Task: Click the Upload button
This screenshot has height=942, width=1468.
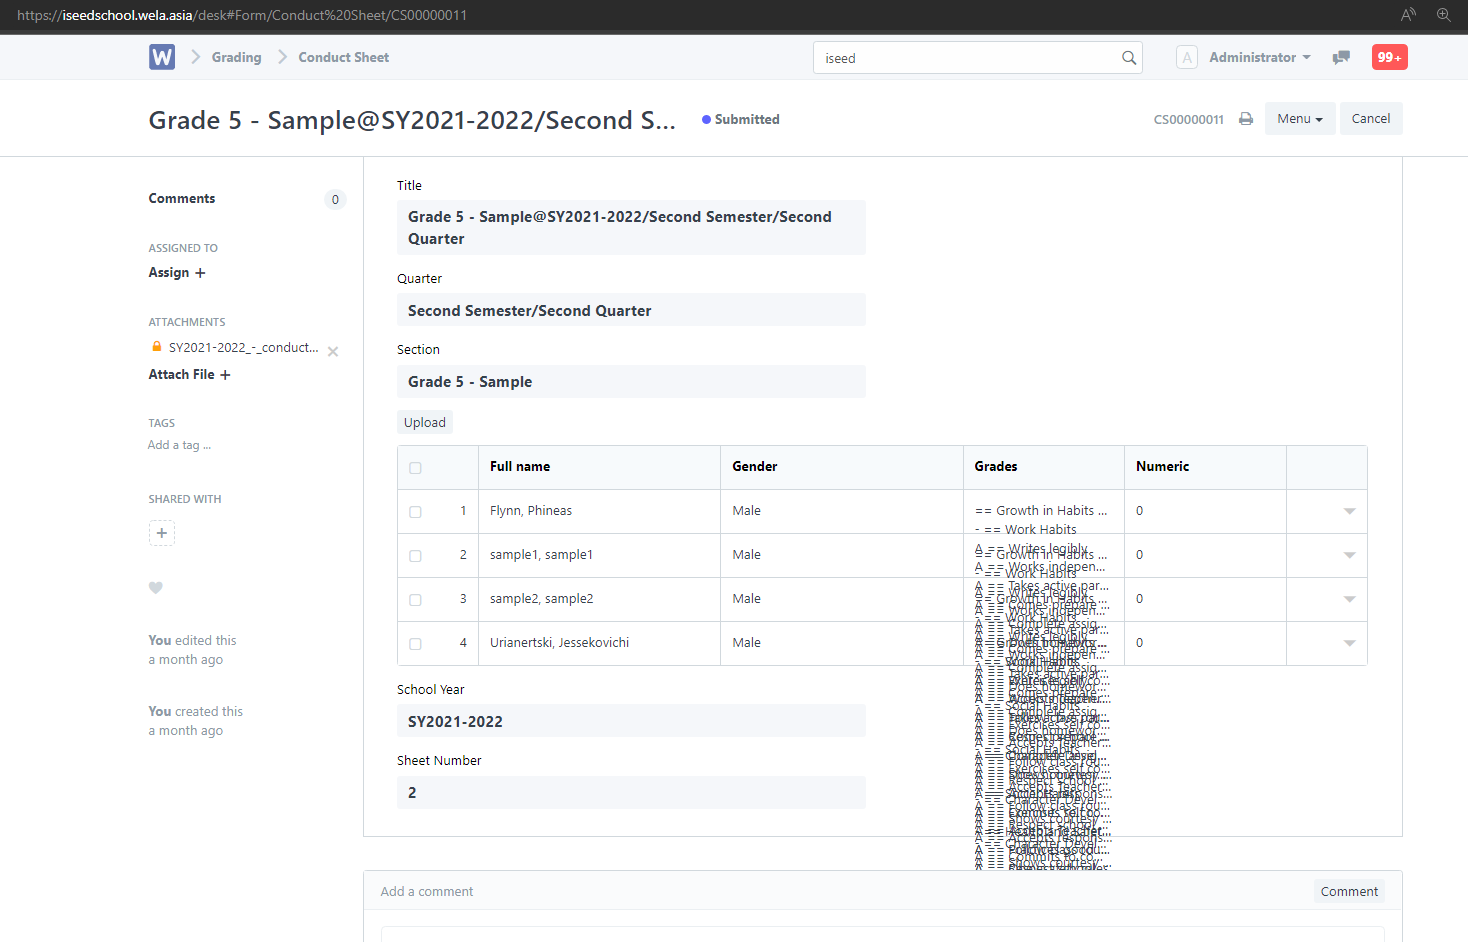Action: tap(425, 423)
